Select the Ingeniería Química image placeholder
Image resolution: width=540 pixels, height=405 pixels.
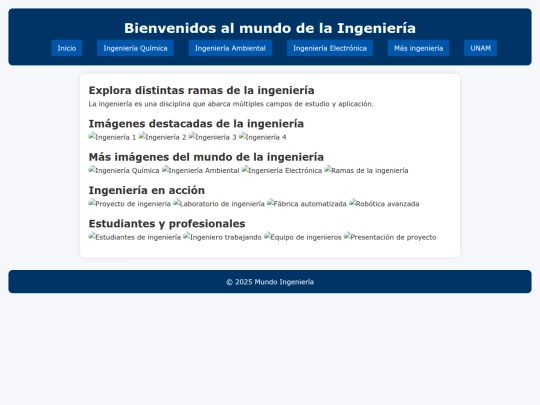coord(124,170)
